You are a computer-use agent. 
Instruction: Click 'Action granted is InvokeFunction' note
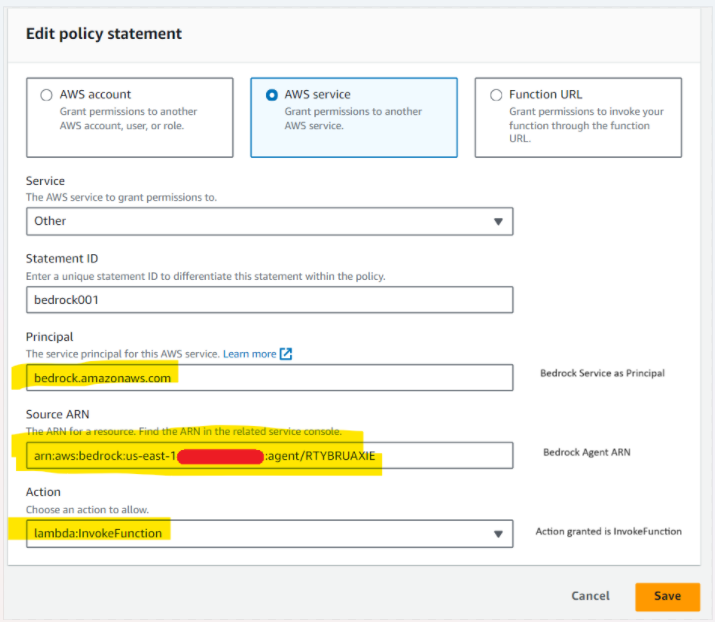pyautogui.click(x=608, y=531)
